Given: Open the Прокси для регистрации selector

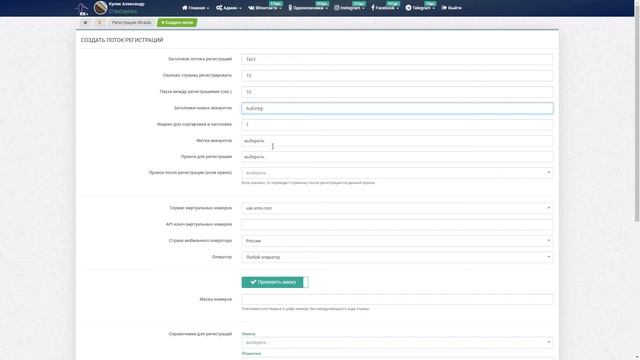Looking at the screenshot, I should tap(397, 157).
